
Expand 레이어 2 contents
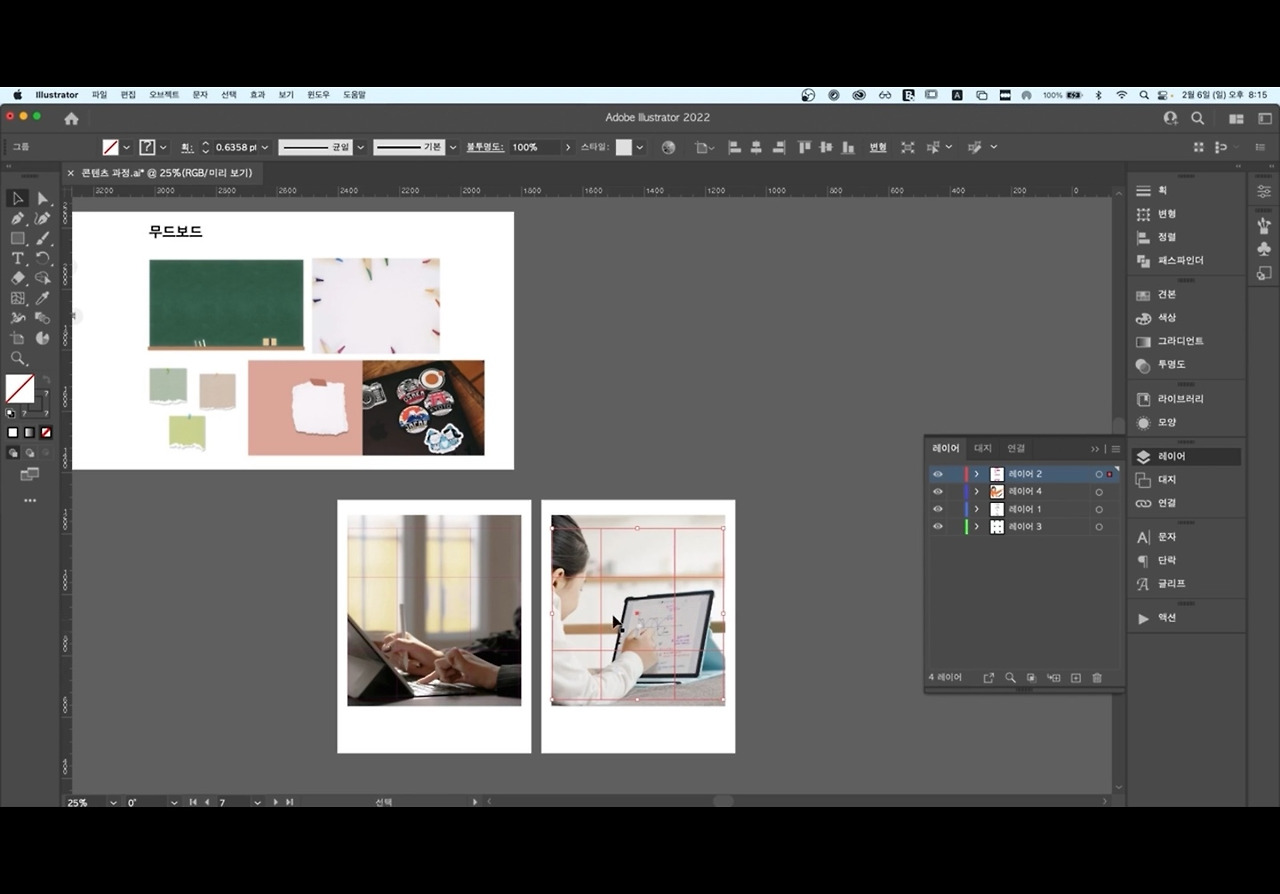[x=977, y=474]
